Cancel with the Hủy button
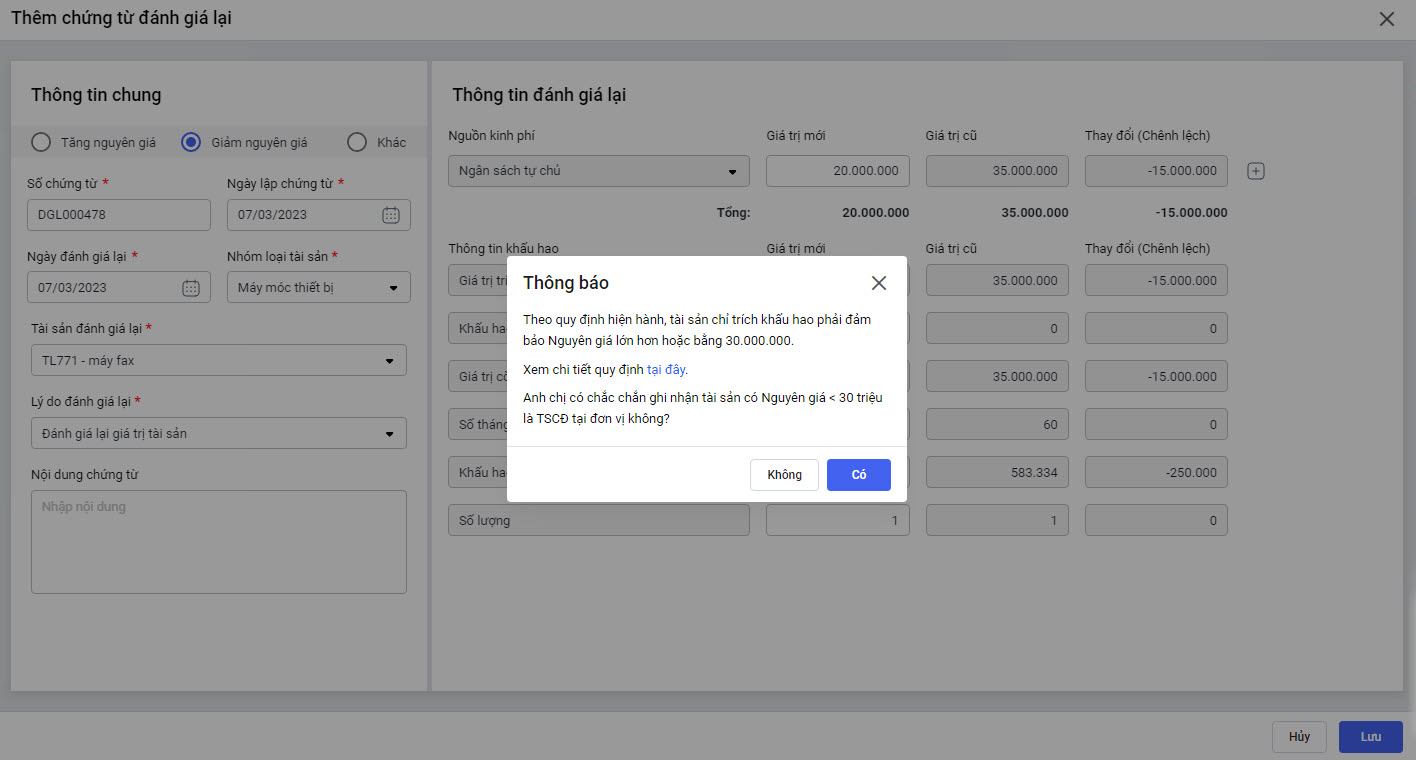Screen dimensions: 1416x760 pos(1299,737)
